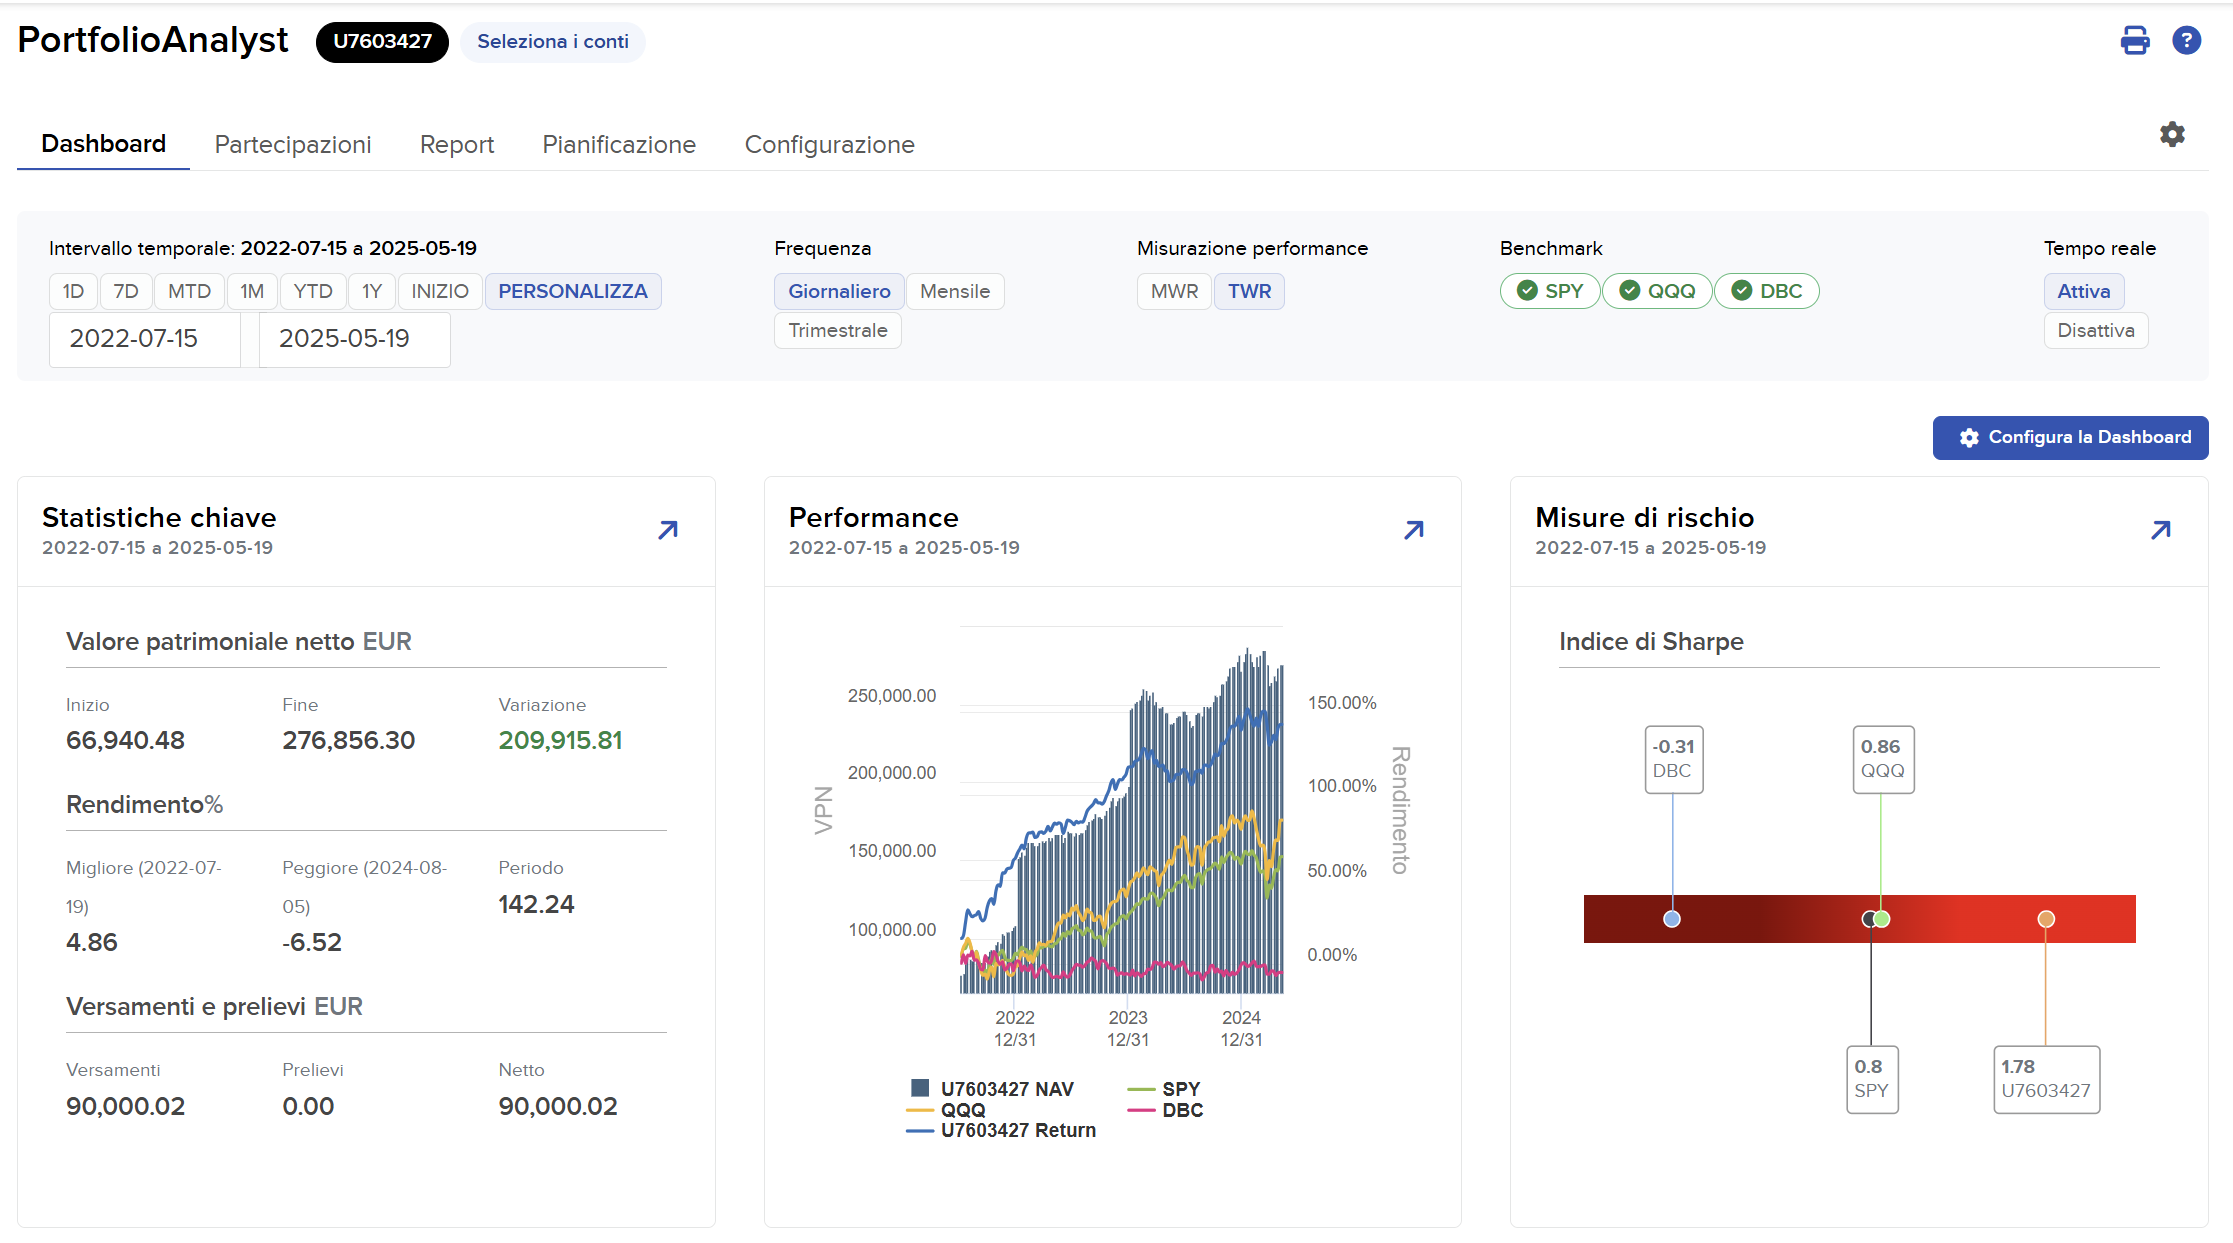This screenshot has width=2233, height=1243.
Task: Click Periodo return value 142.24
Action: coord(536,904)
